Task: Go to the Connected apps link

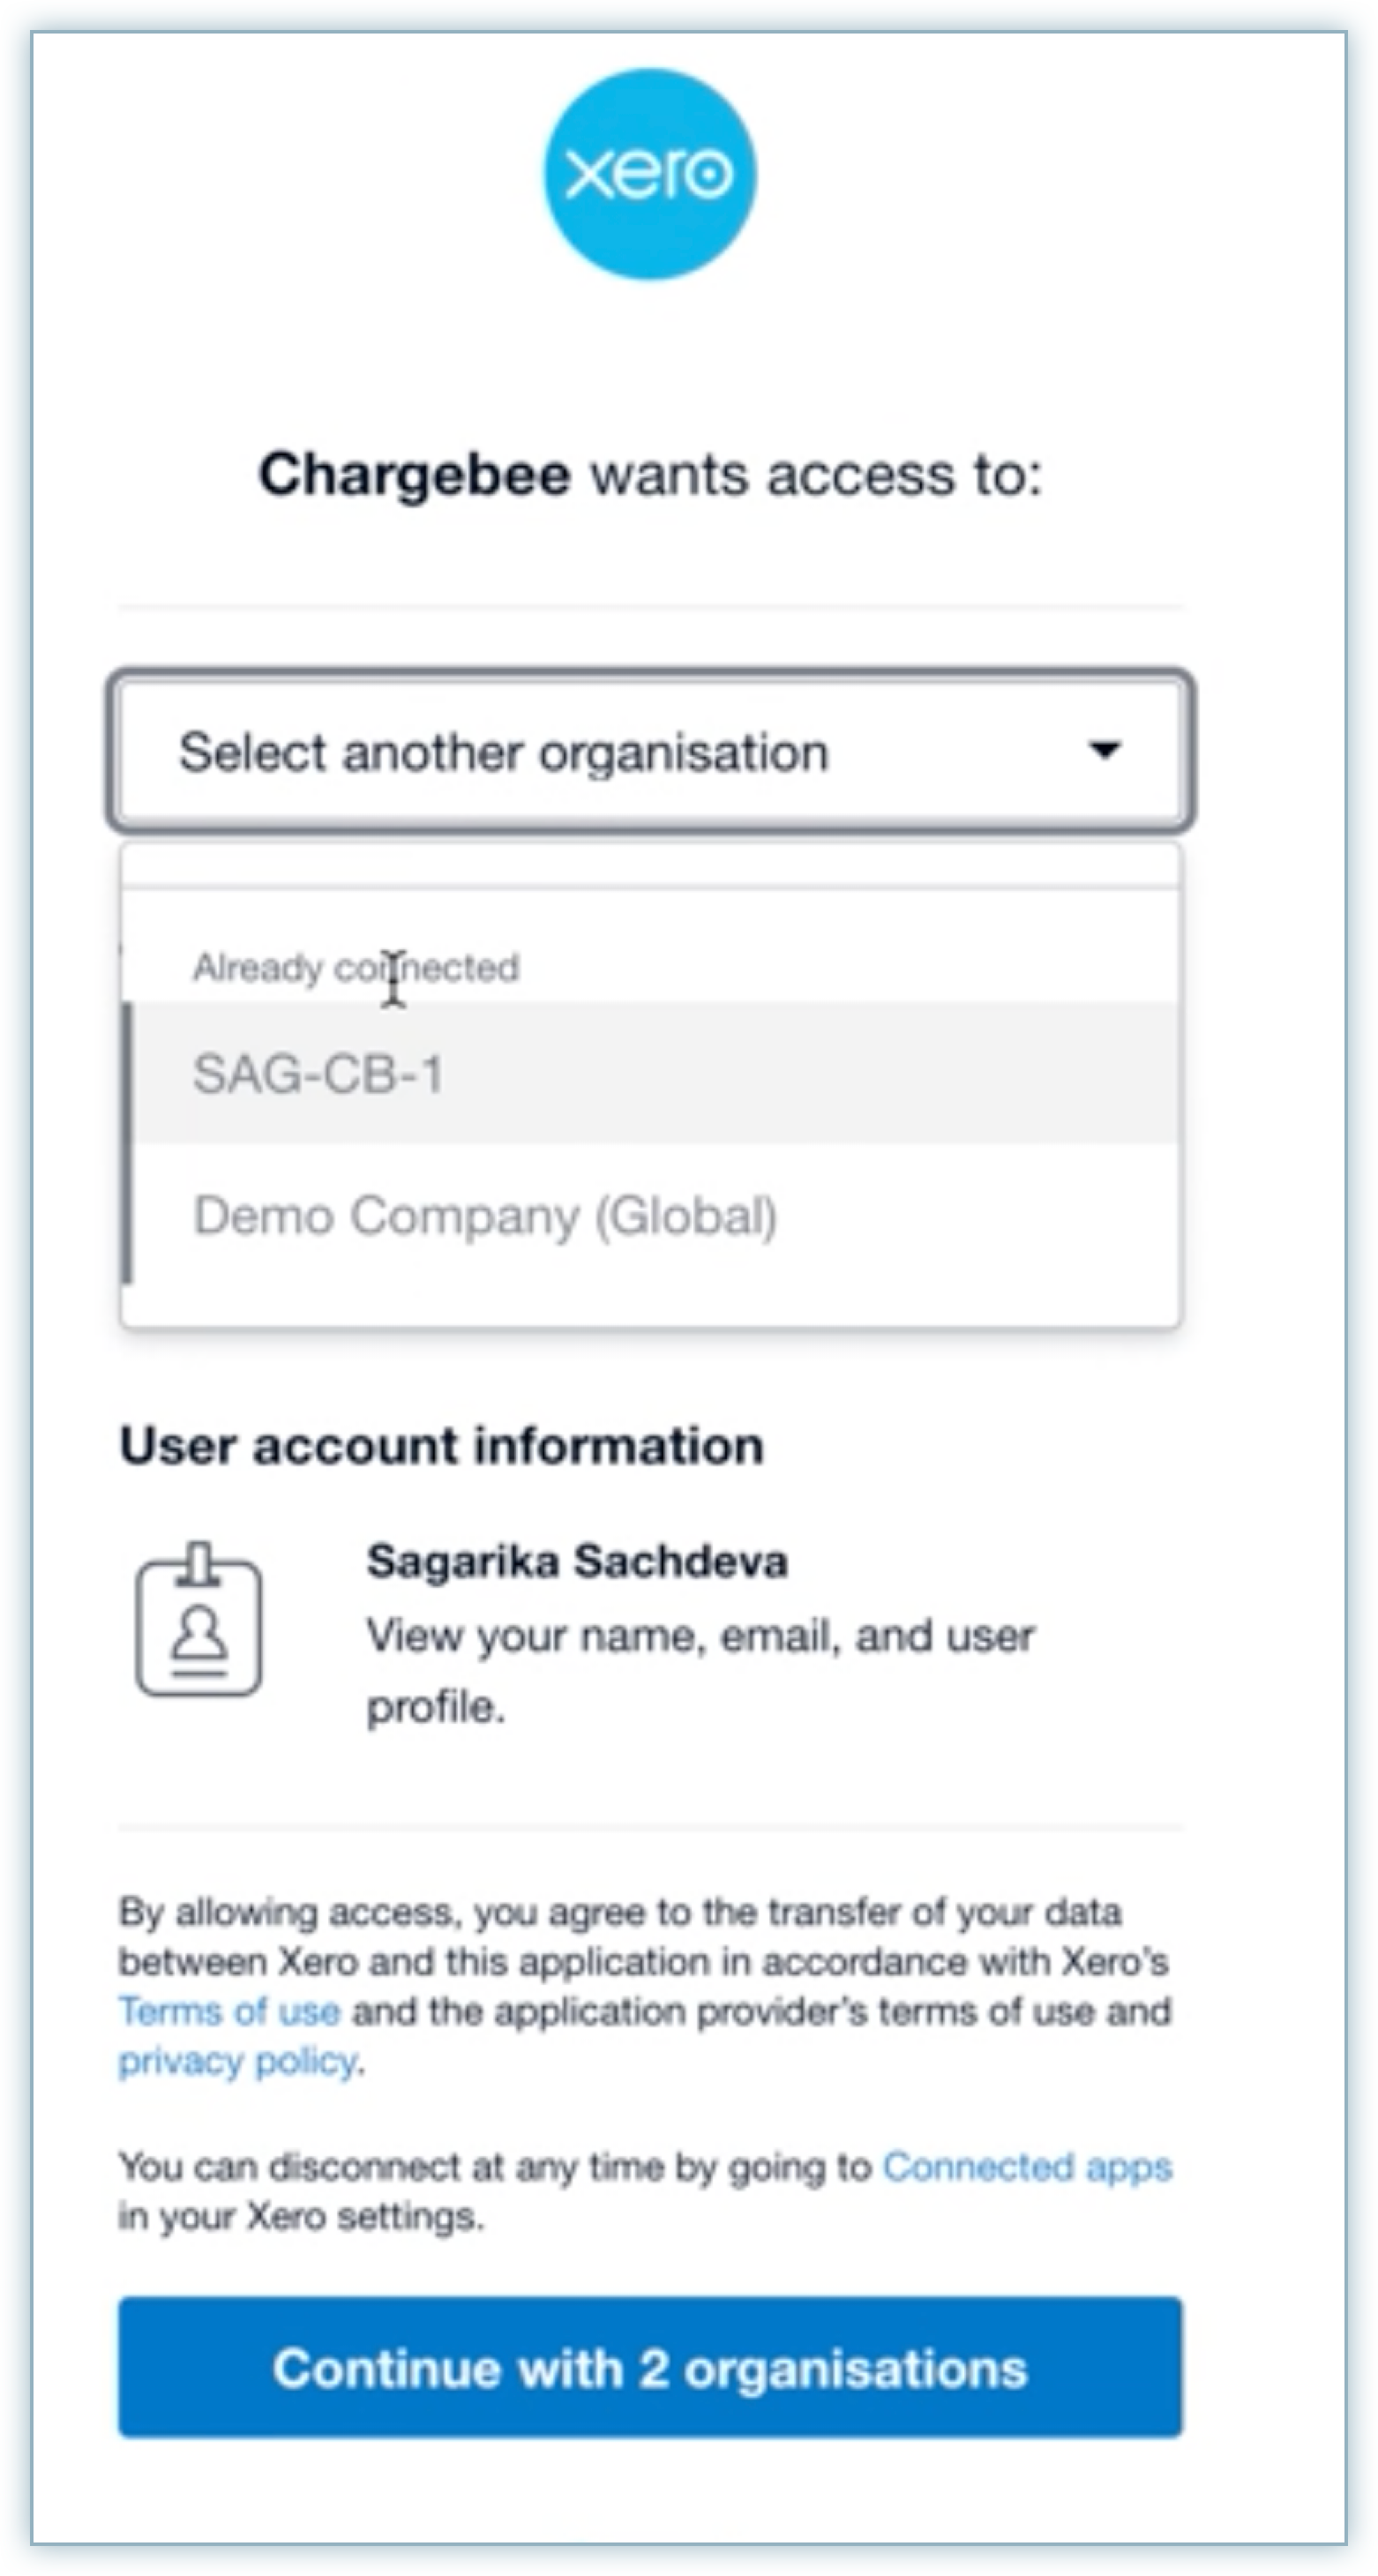Action: 1027,2166
